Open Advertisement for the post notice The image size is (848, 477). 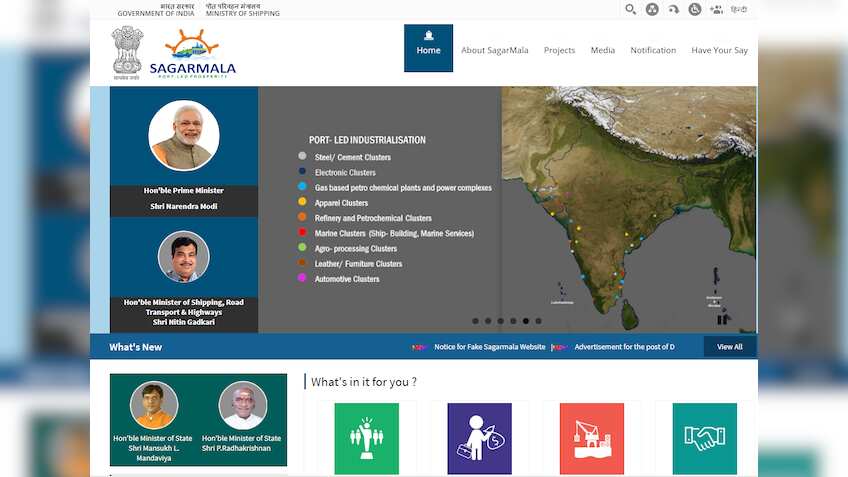pyautogui.click(x=625, y=347)
